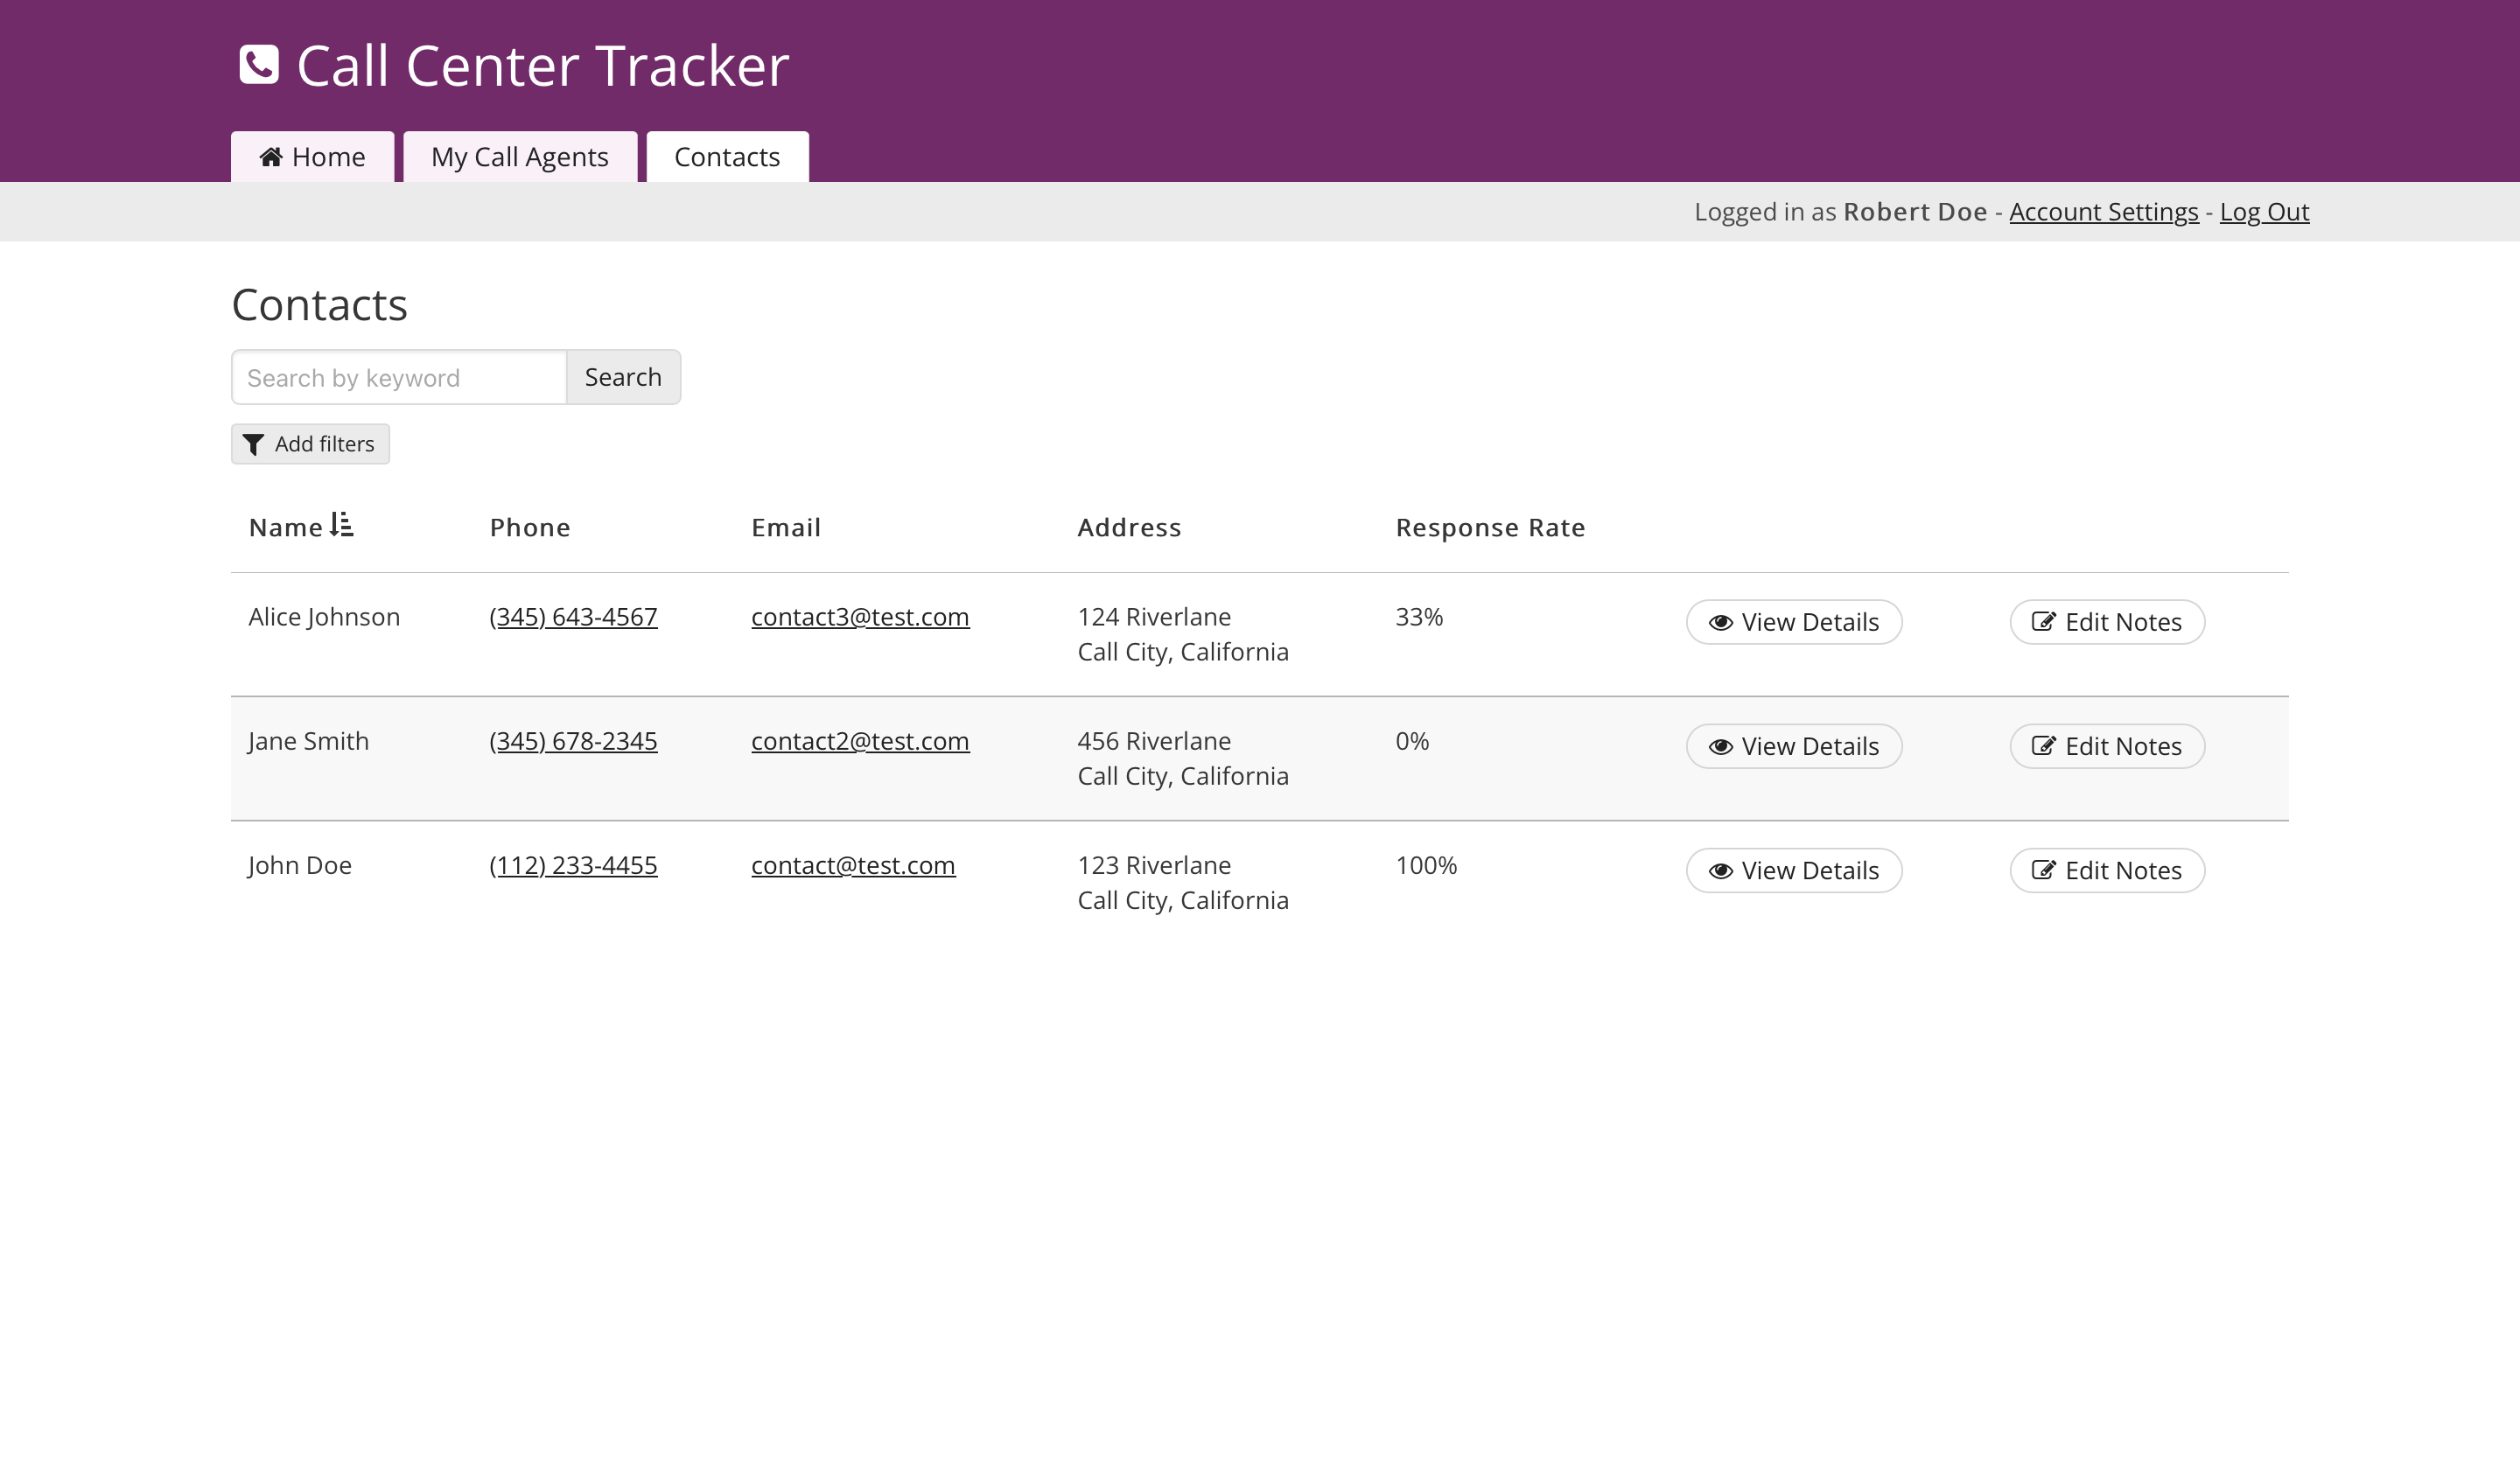Open View Details for Jane Smith
Viewport: 2520px width, 1482px height.
coord(1793,746)
